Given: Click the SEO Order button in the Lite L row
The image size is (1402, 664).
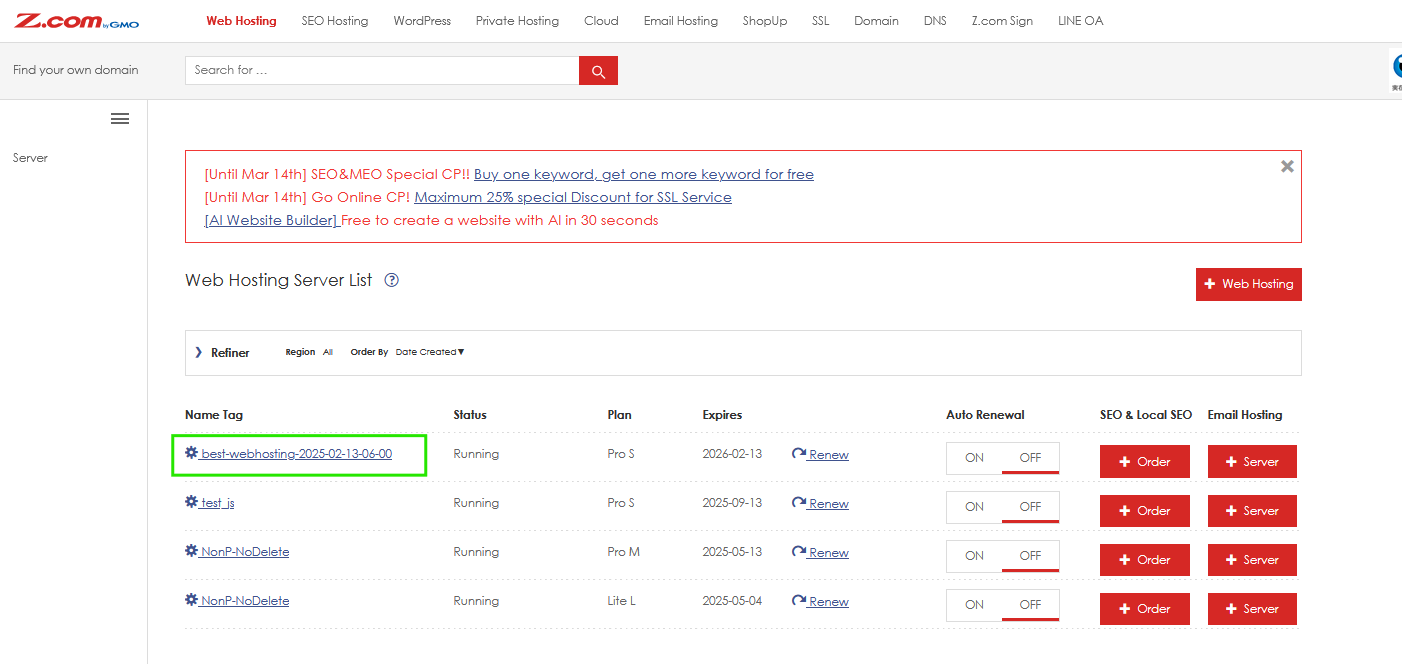Looking at the screenshot, I should (x=1145, y=609).
